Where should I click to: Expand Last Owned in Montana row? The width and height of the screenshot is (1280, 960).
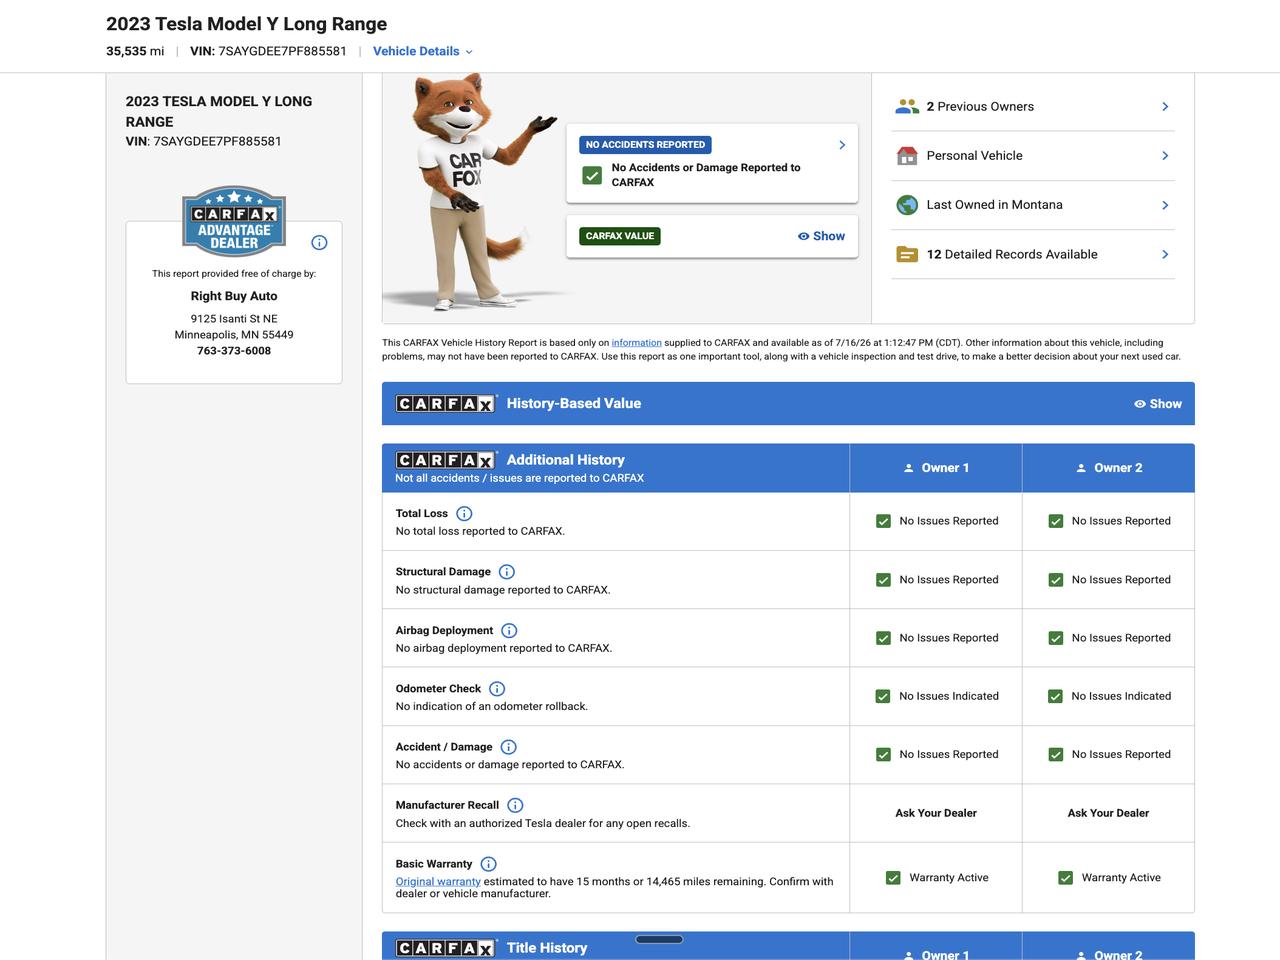tap(1033, 205)
